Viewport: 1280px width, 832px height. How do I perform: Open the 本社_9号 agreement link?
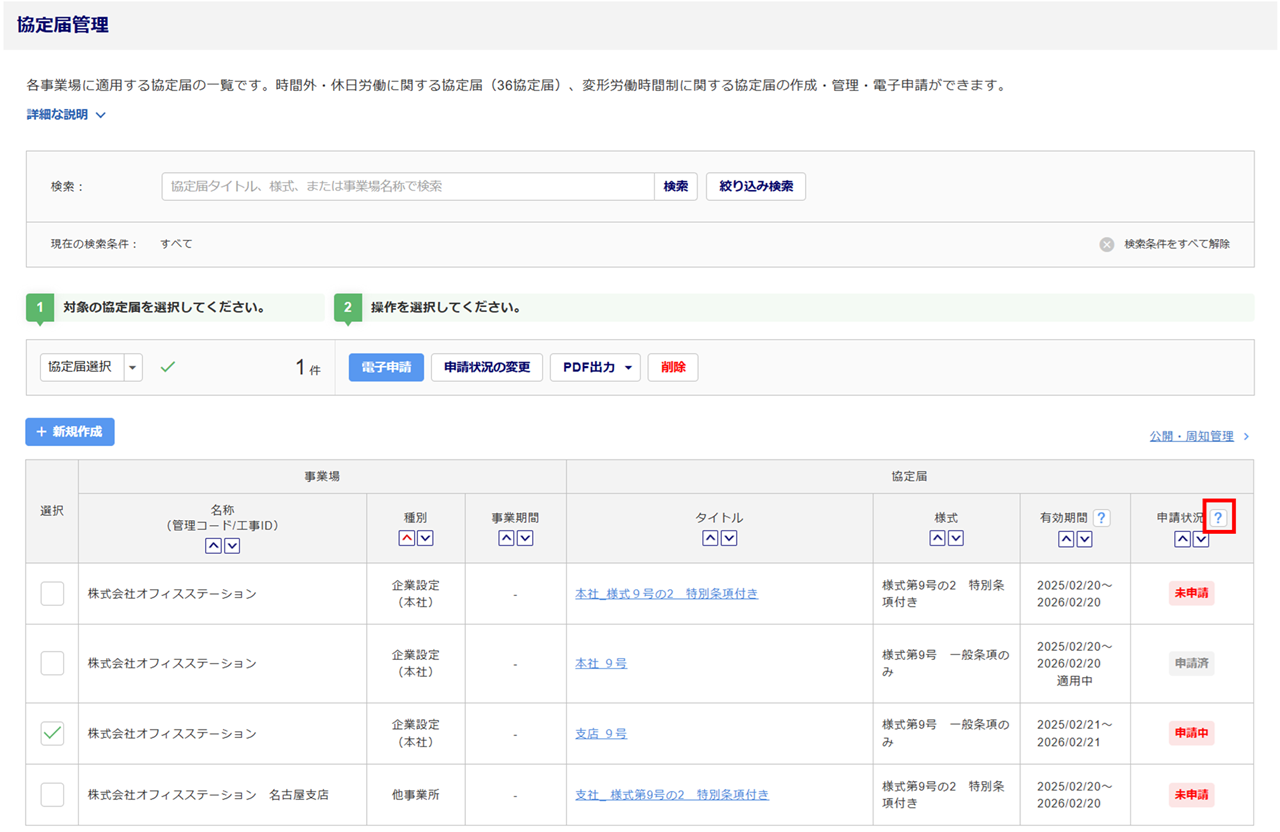point(601,664)
